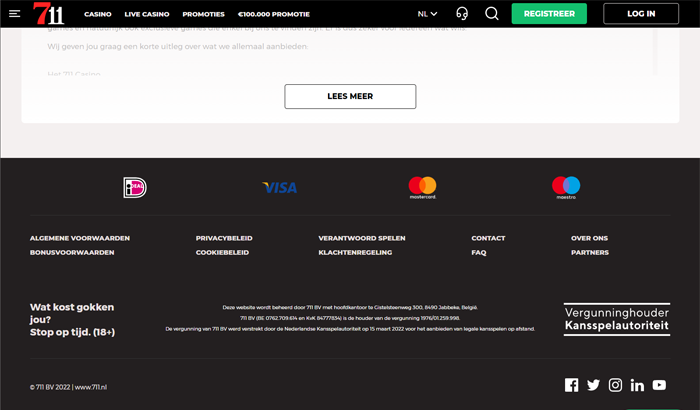Open customer support headset icon
The height and width of the screenshot is (410, 700).
(x=462, y=14)
